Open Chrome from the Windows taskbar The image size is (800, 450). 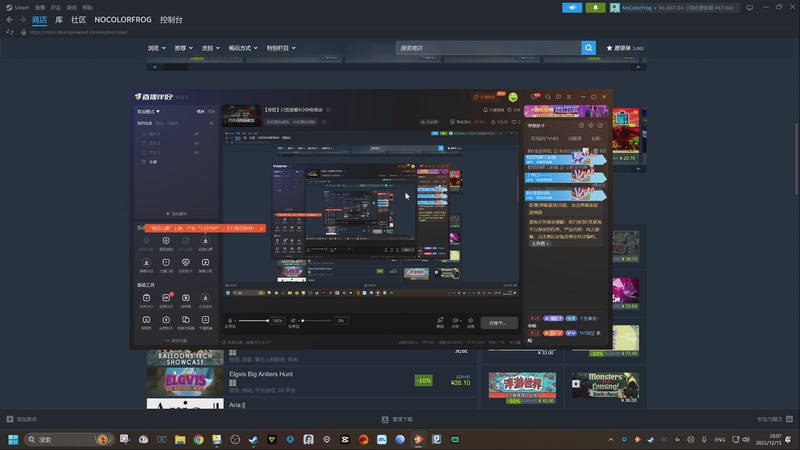pos(198,439)
